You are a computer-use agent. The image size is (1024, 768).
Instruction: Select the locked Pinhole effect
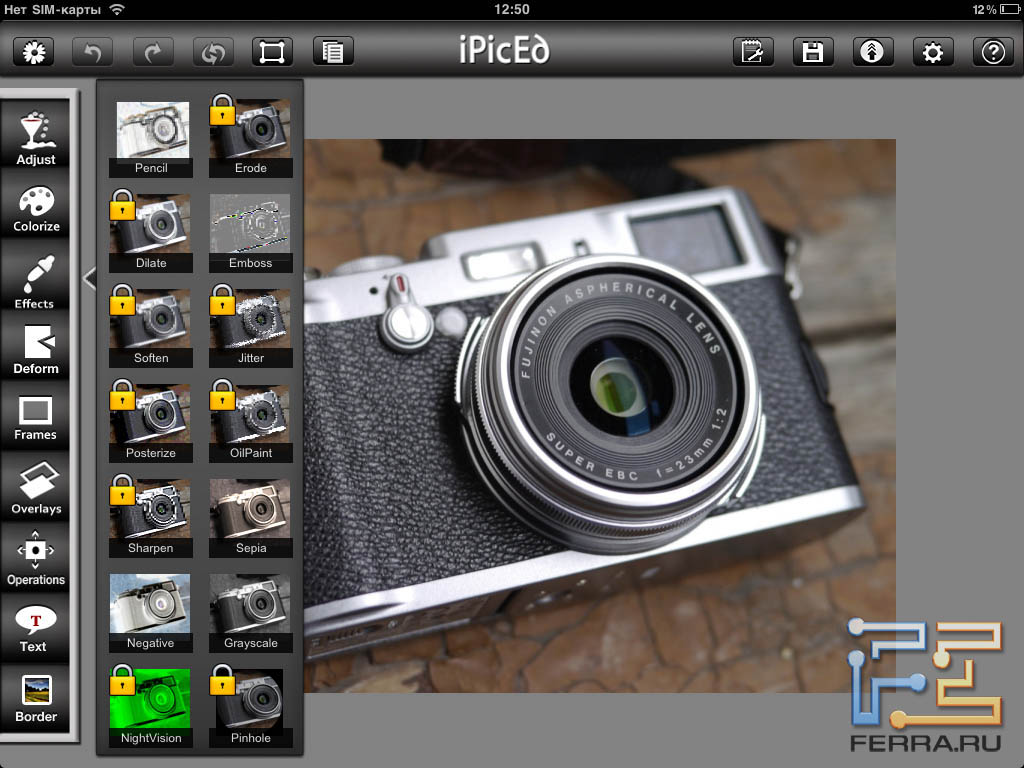(251, 707)
